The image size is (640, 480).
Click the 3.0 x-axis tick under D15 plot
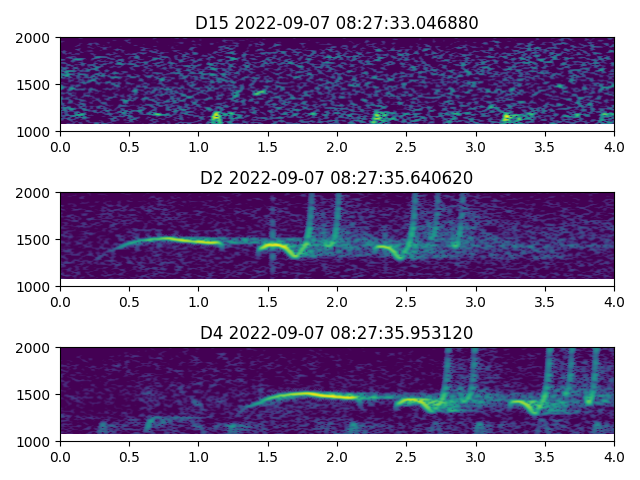pyautogui.click(x=476, y=146)
